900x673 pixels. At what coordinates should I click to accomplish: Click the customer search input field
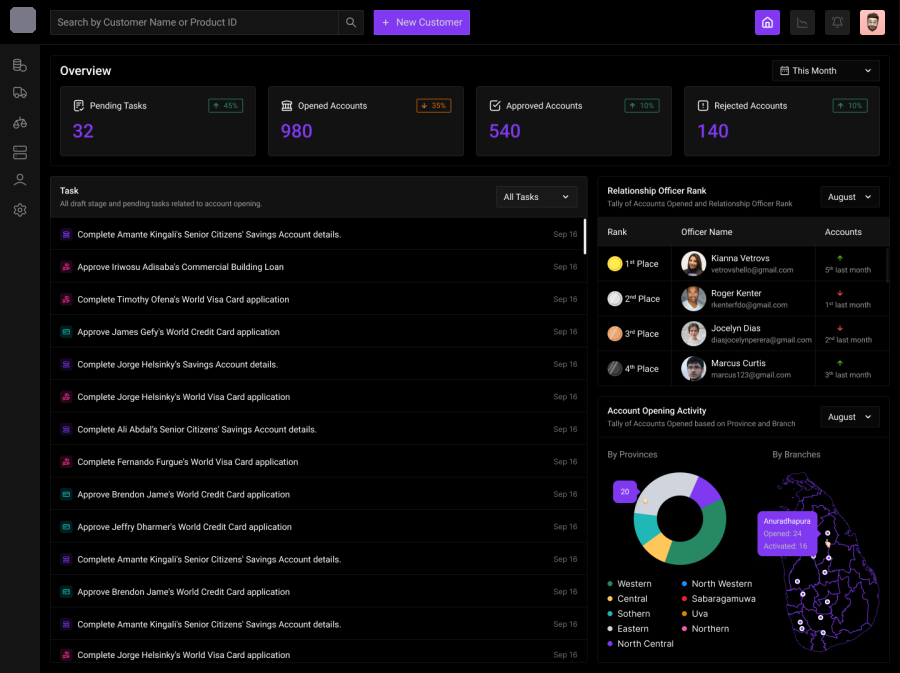pyautogui.click(x=194, y=22)
